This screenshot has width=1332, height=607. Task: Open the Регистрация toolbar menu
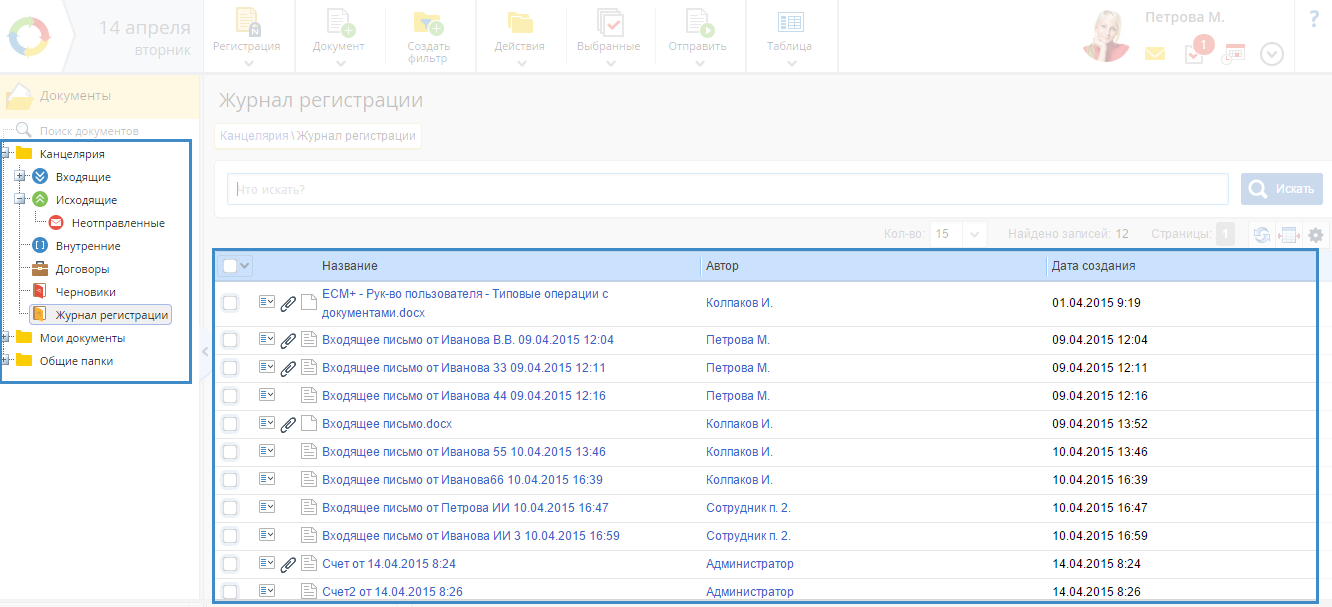click(x=247, y=36)
